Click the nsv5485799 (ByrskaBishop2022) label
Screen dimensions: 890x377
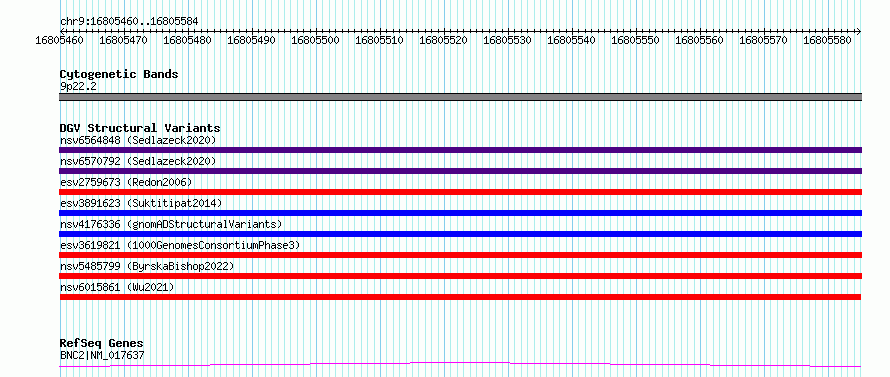(x=147, y=266)
